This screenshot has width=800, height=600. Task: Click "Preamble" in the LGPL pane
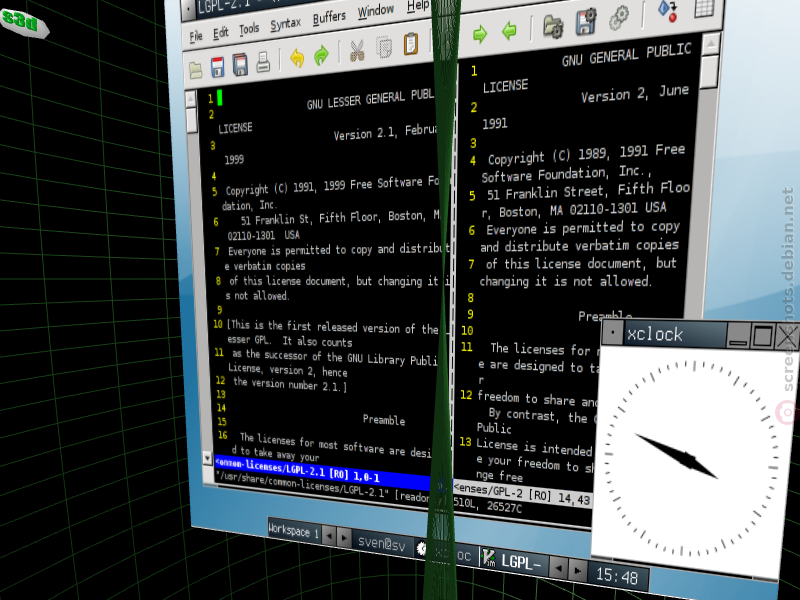click(x=384, y=419)
